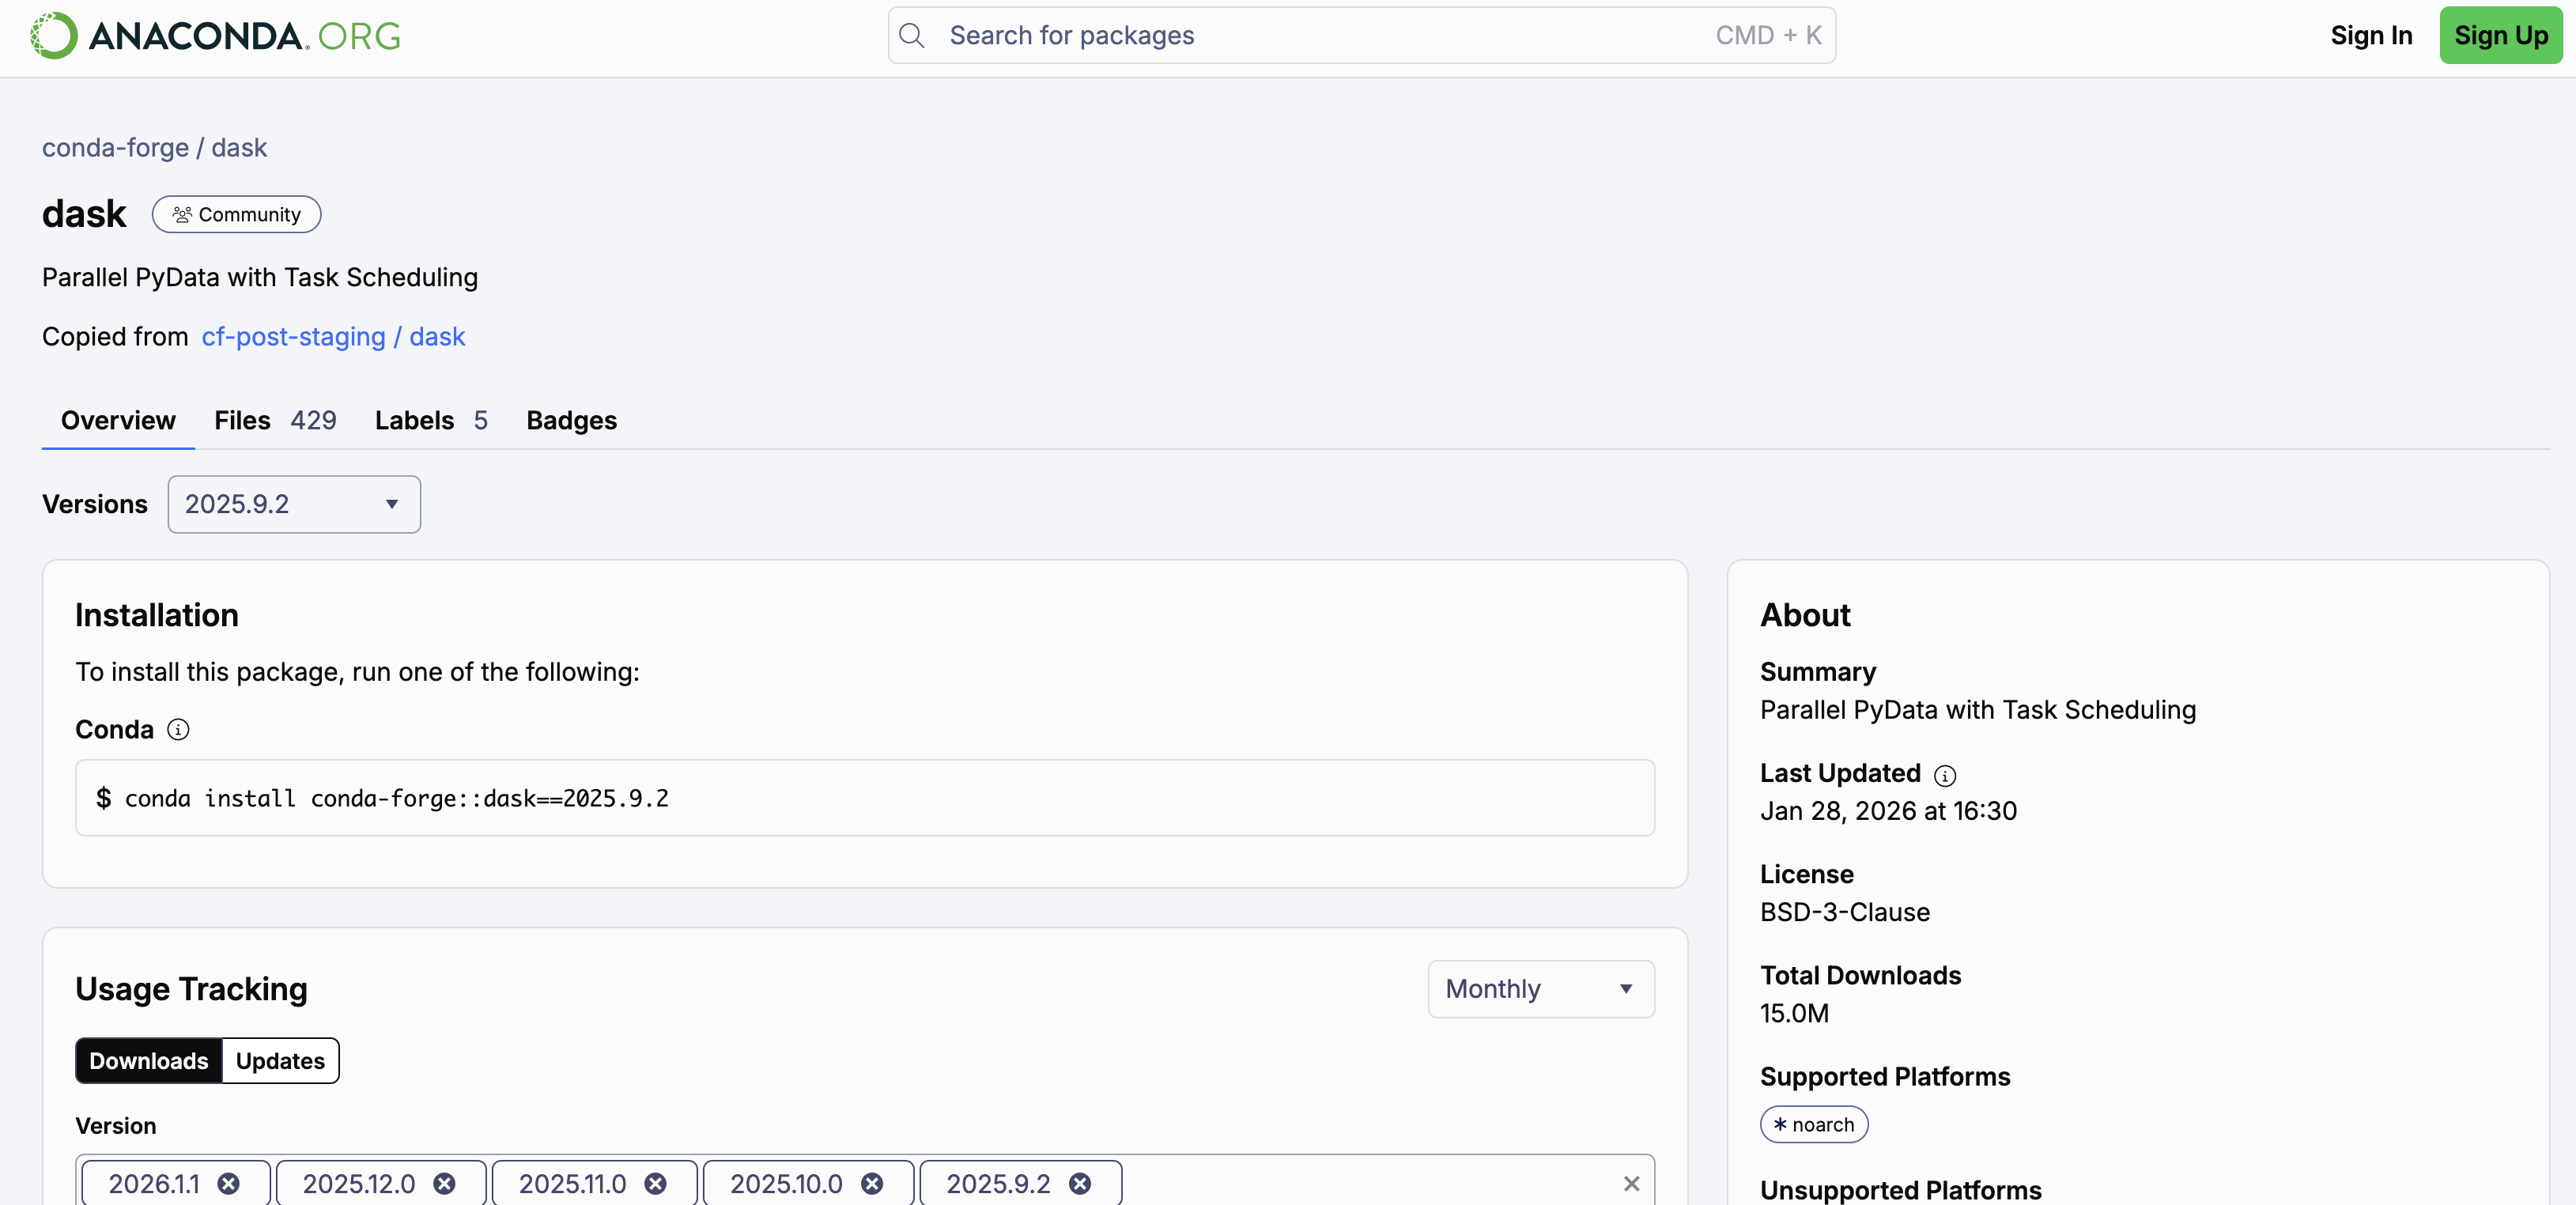Image resolution: width=2576 pixels, height=1205 pixels.
Task: Switch to the Files tab
Action: coord(241,420)
